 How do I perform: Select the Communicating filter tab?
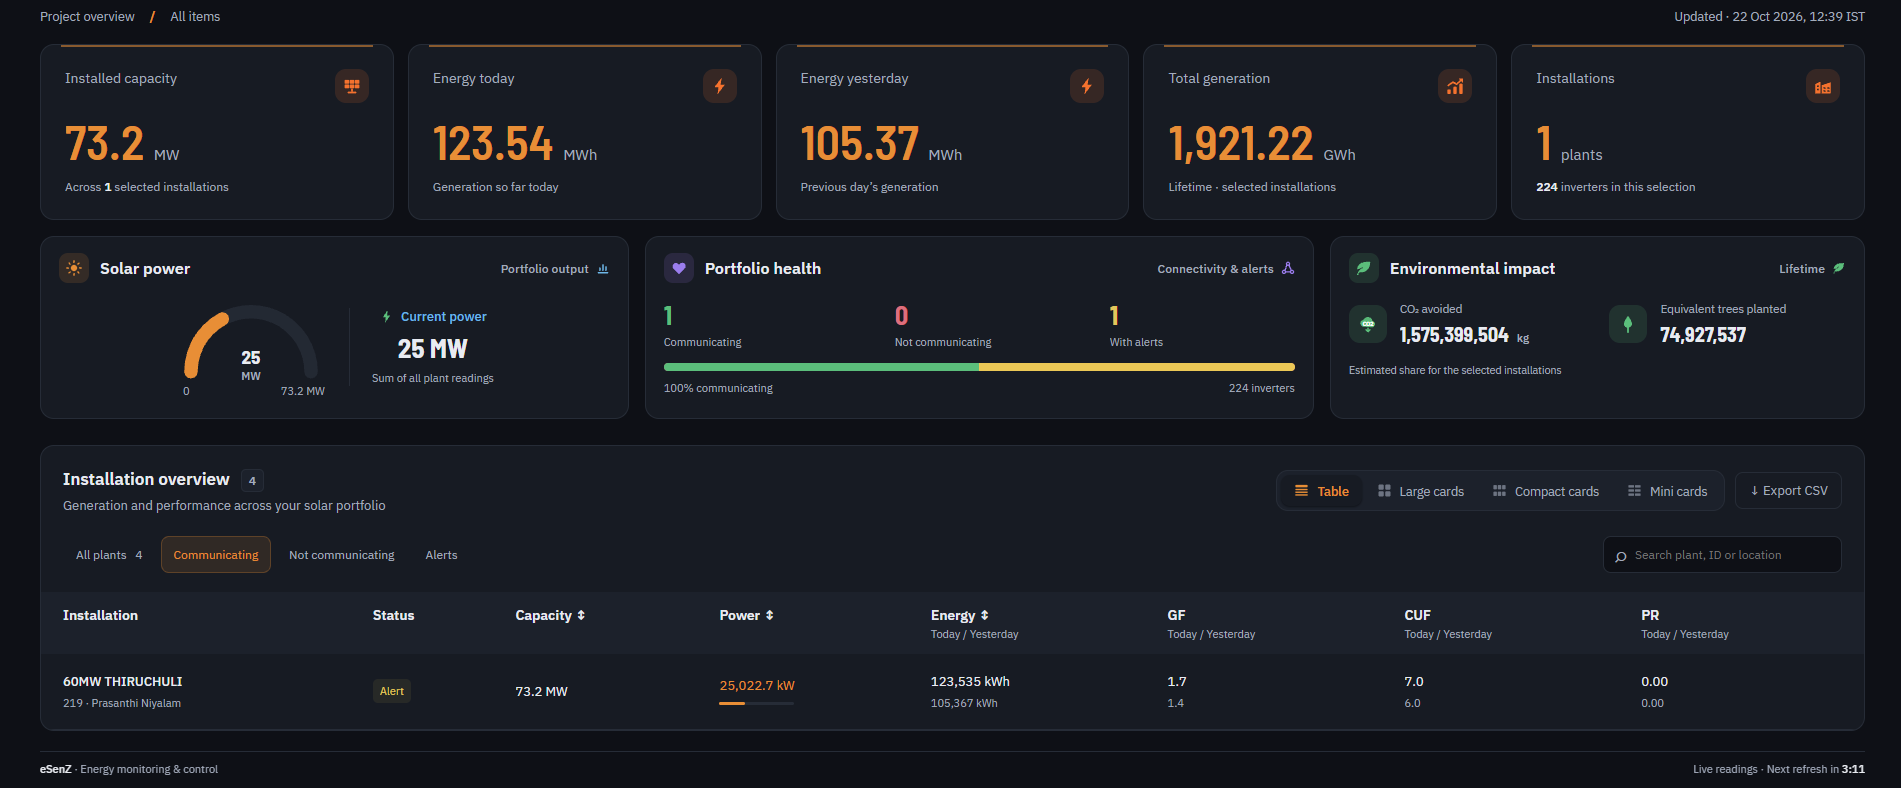pos(216,555)
